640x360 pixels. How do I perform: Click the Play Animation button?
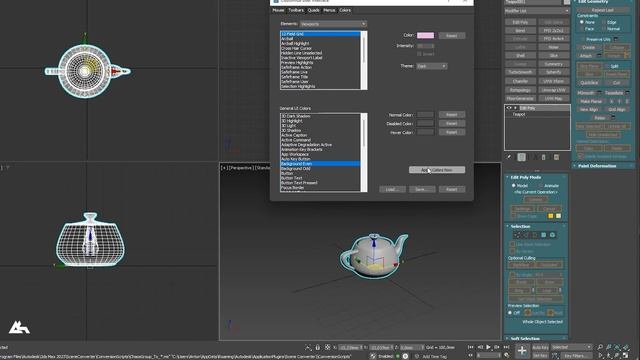pos(488,347)
